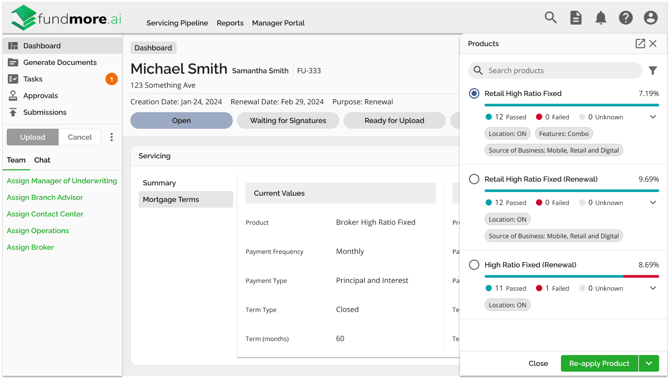Select Waiting for Signatures stage
This screenshot has width=670, height=379.
[288, 120]
